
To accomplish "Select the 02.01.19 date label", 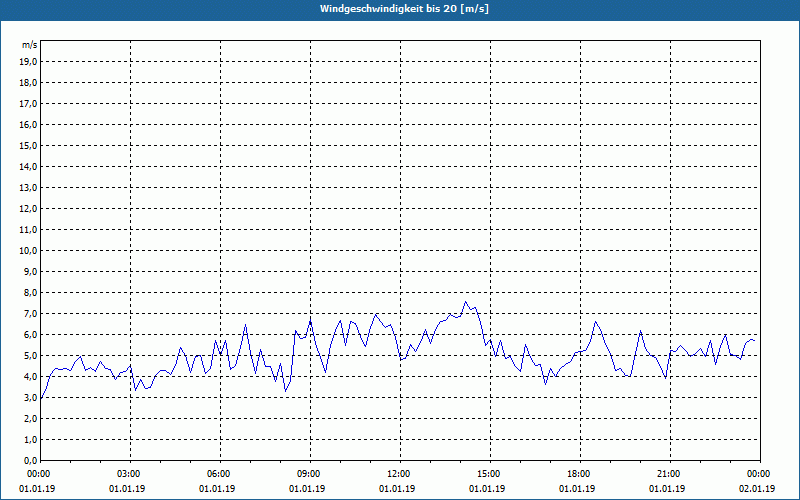I will point(757,489).
